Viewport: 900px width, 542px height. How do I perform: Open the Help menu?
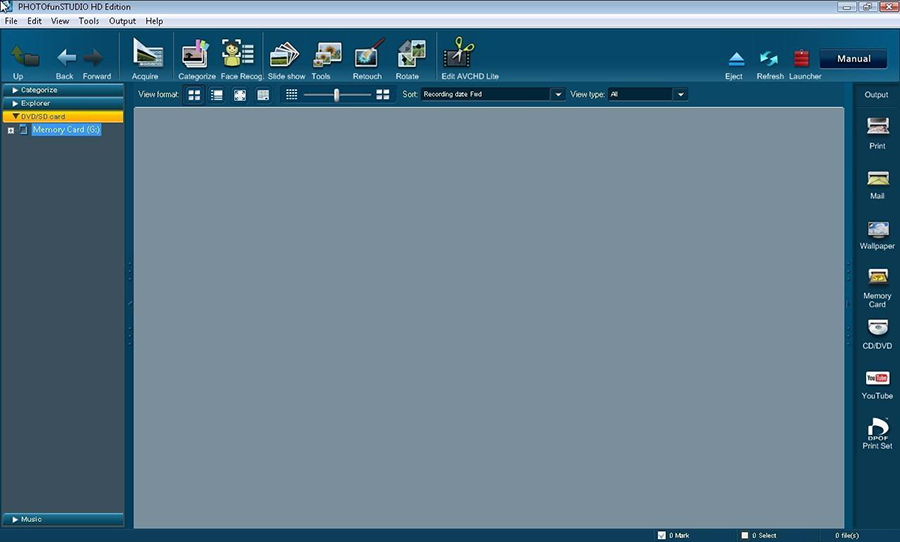pyautogui.click(x=154, y=21)
